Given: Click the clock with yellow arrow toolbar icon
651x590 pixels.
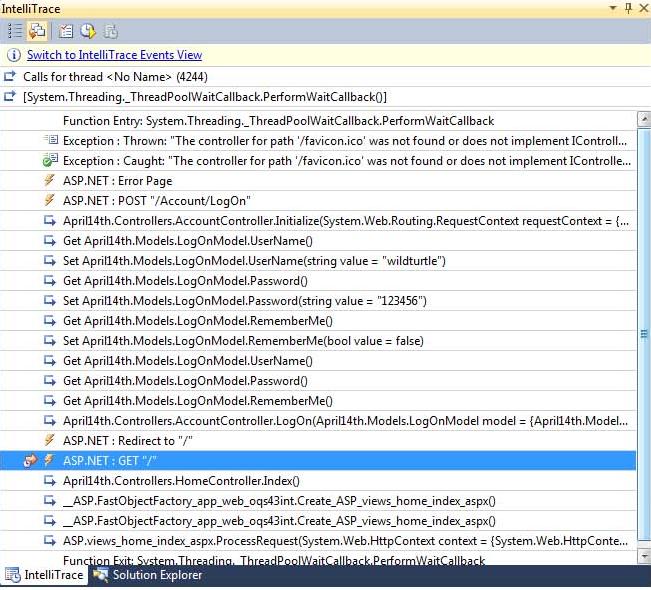Looking at the screenshot, I should click(88, 31).
